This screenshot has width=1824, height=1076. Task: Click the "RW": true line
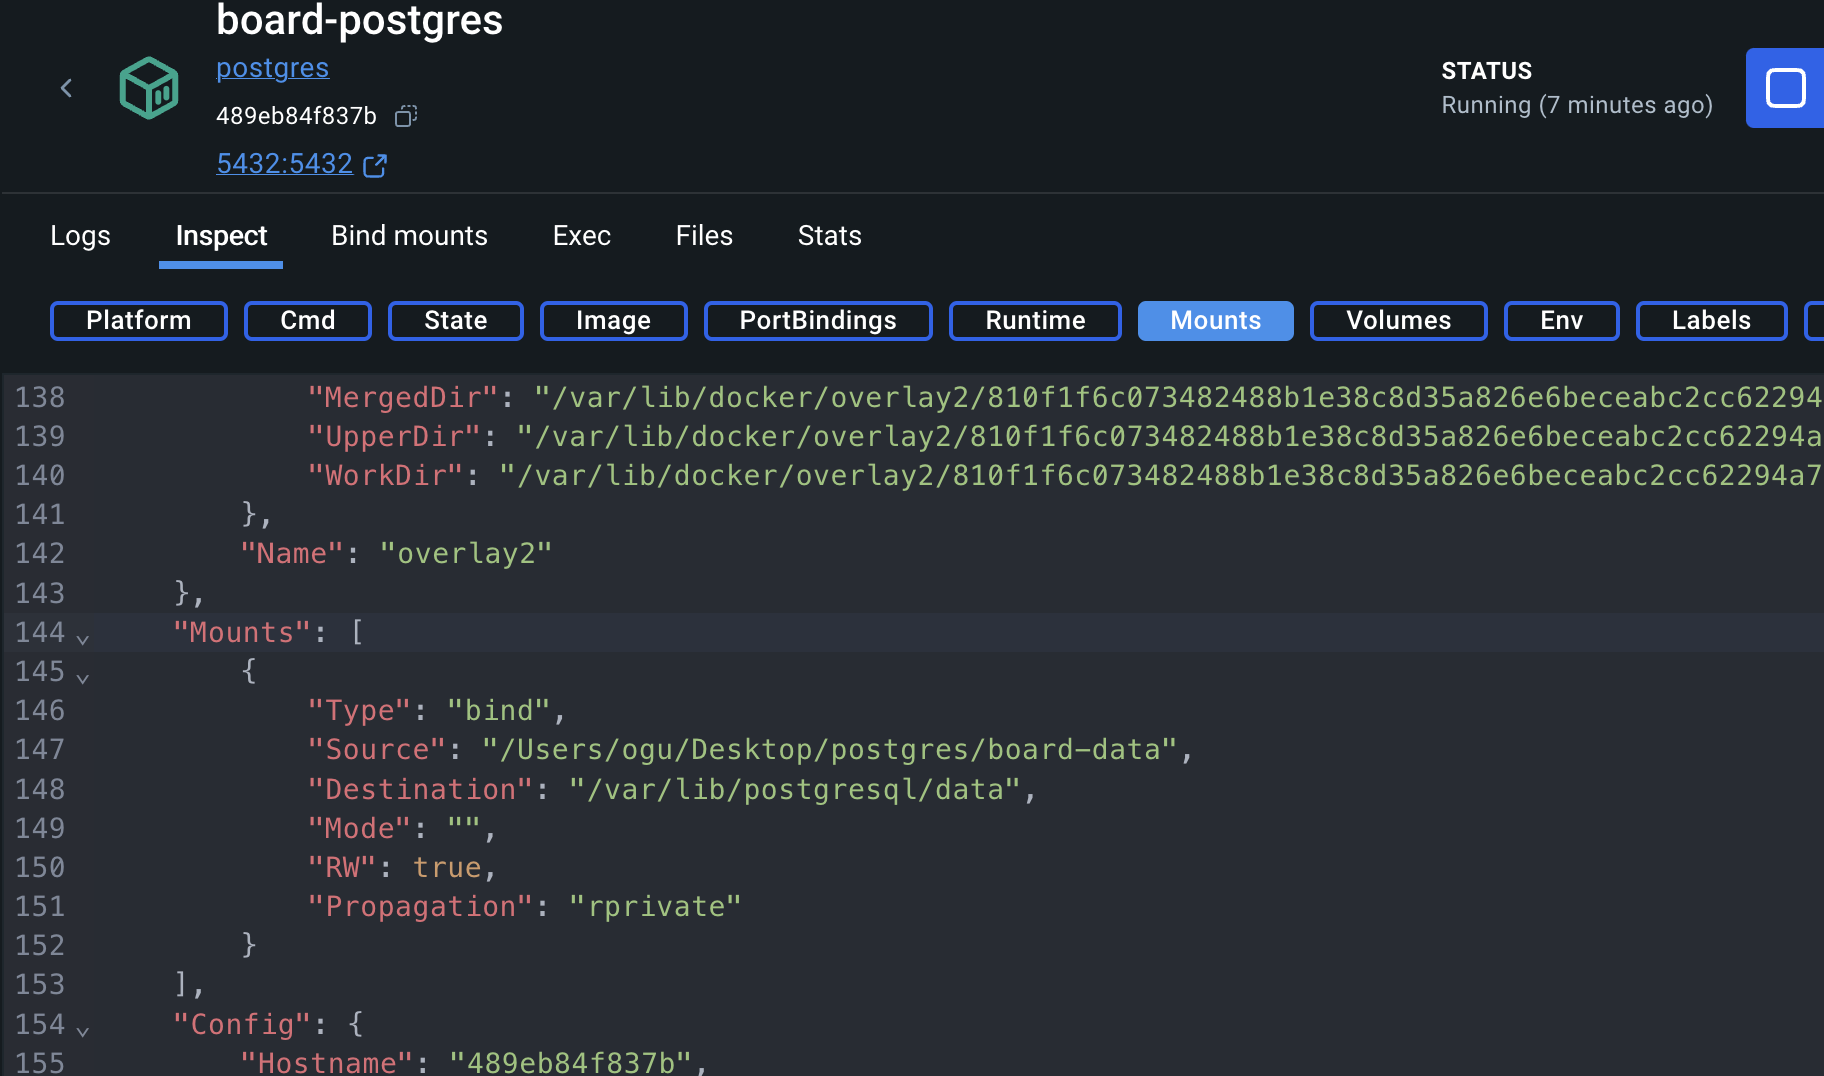pos(402,868)
